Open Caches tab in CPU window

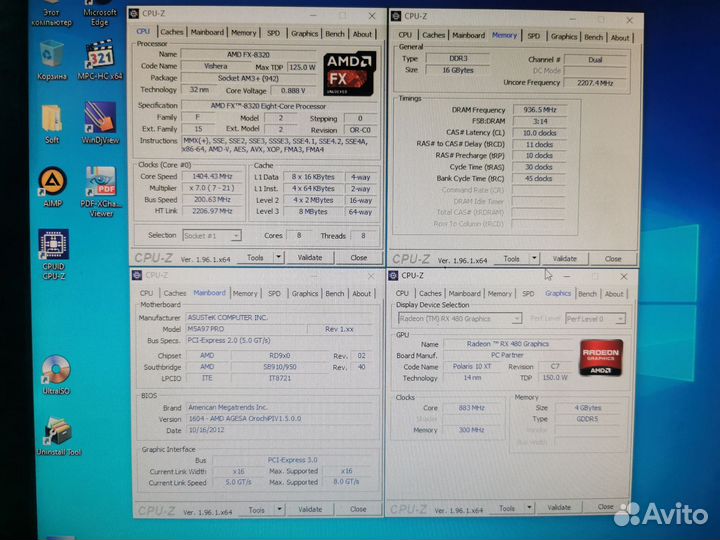point(172,32)
